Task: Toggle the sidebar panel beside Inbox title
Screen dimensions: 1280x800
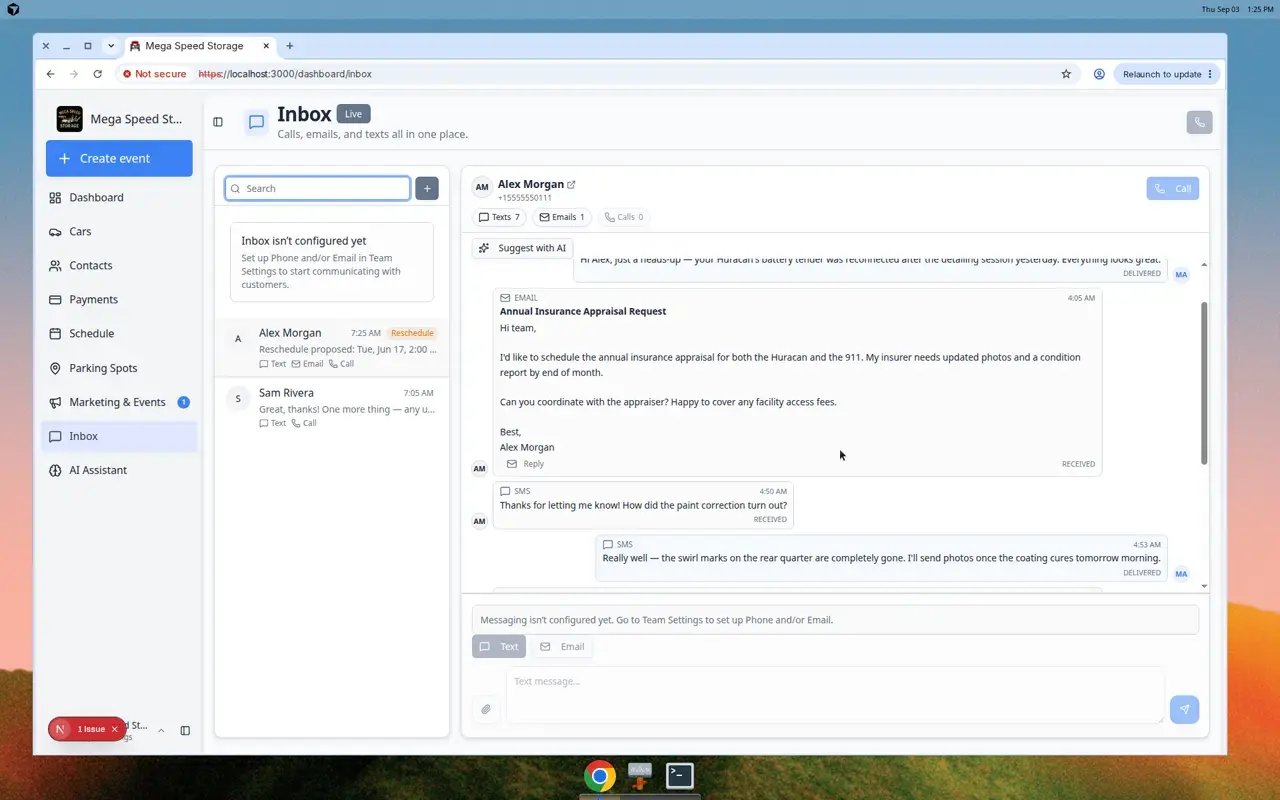Action: (x=218, y=122)
